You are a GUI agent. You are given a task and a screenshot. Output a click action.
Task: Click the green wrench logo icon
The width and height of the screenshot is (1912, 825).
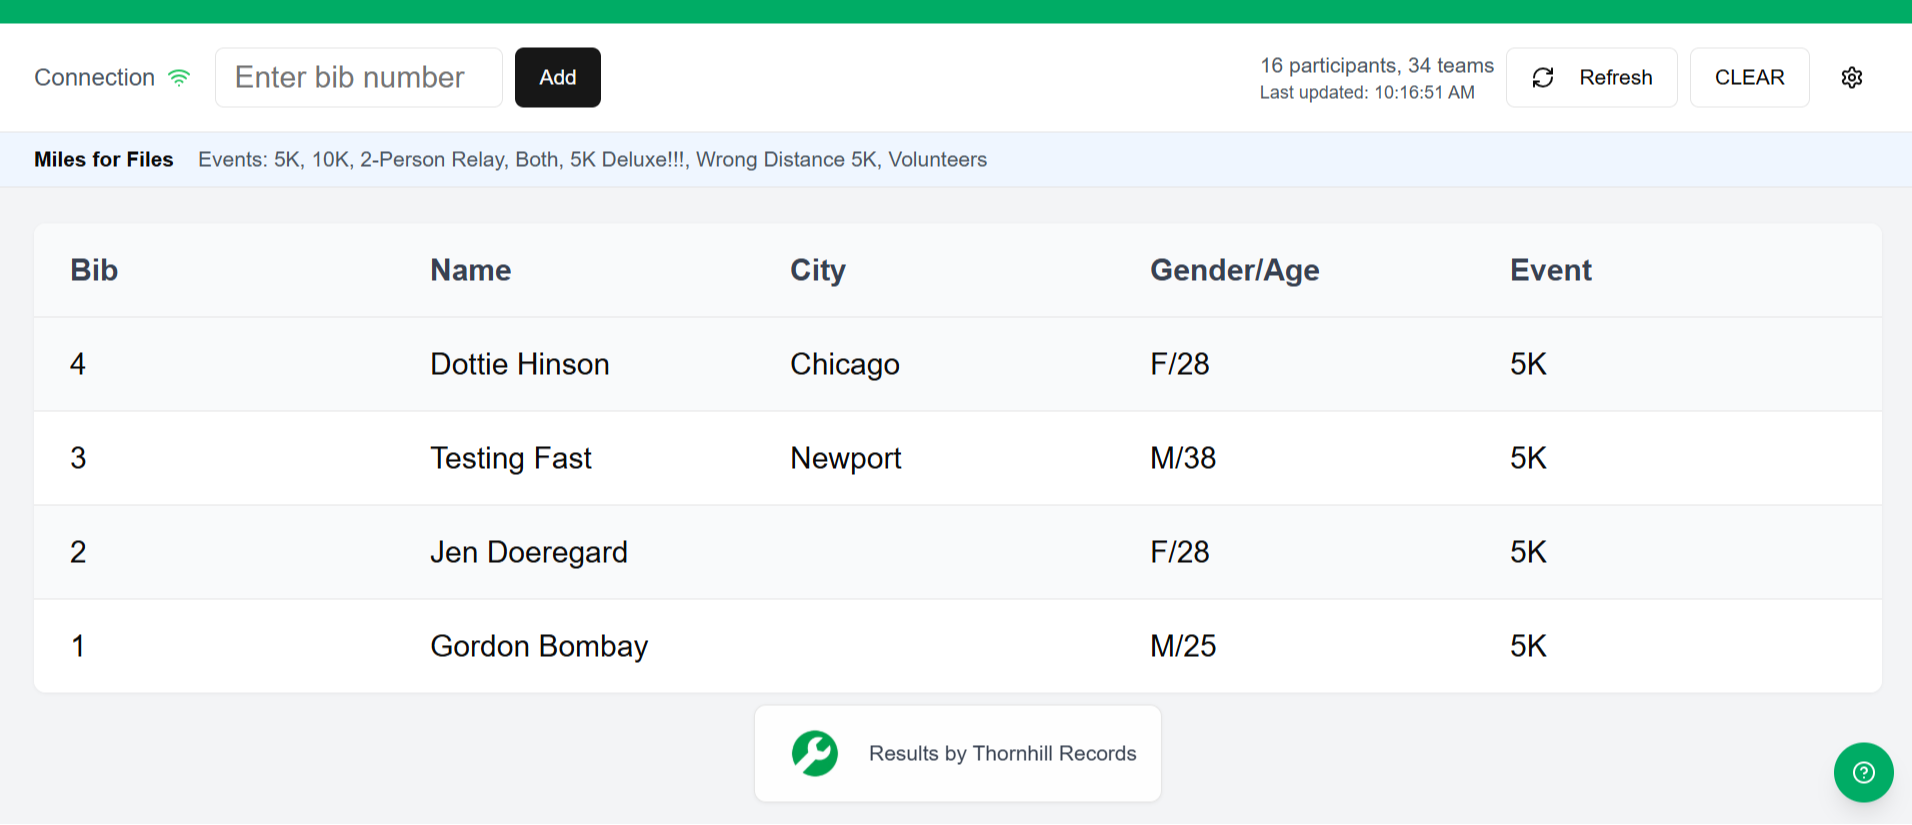coord(815,753)
